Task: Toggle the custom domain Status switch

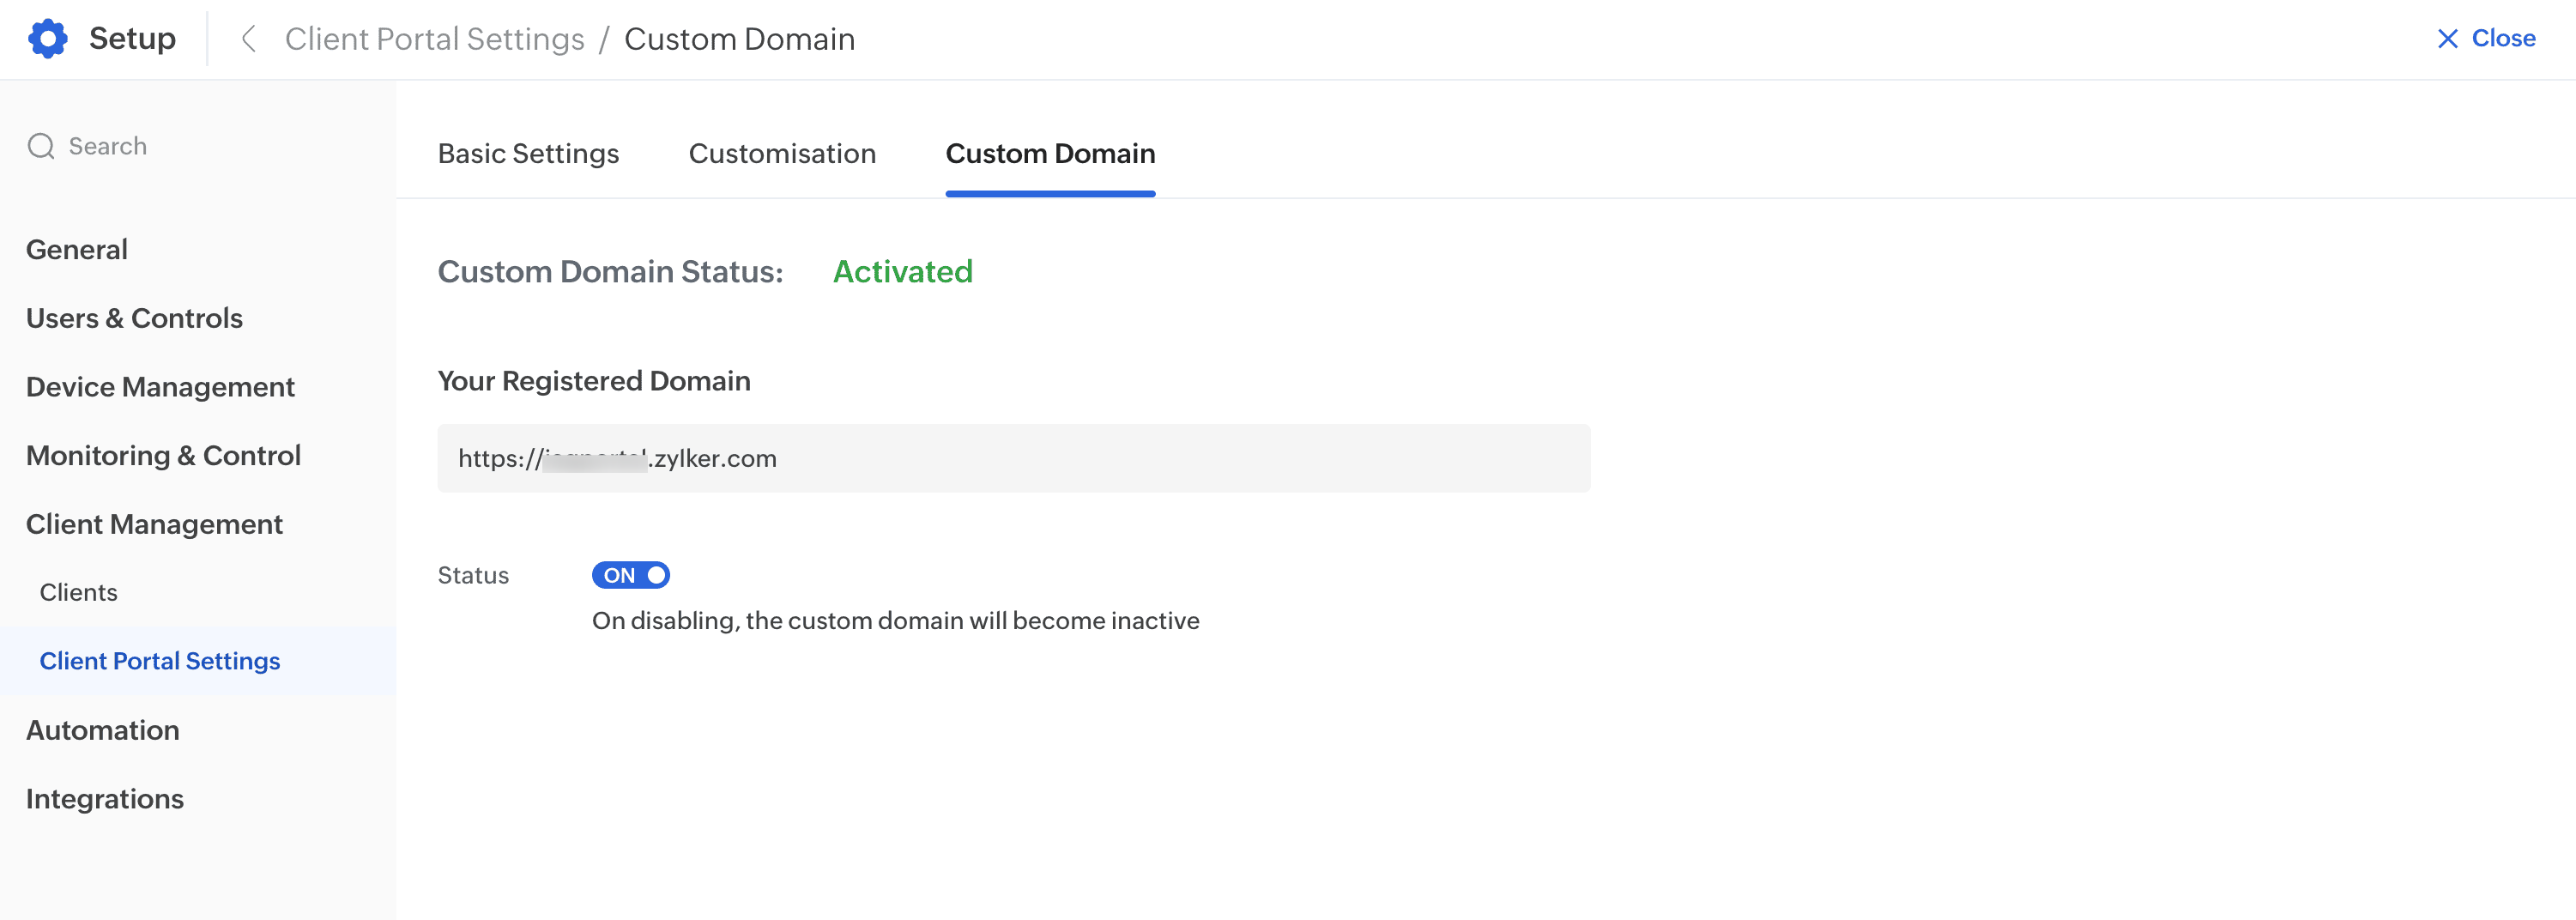Action: [x=630, y=575]
